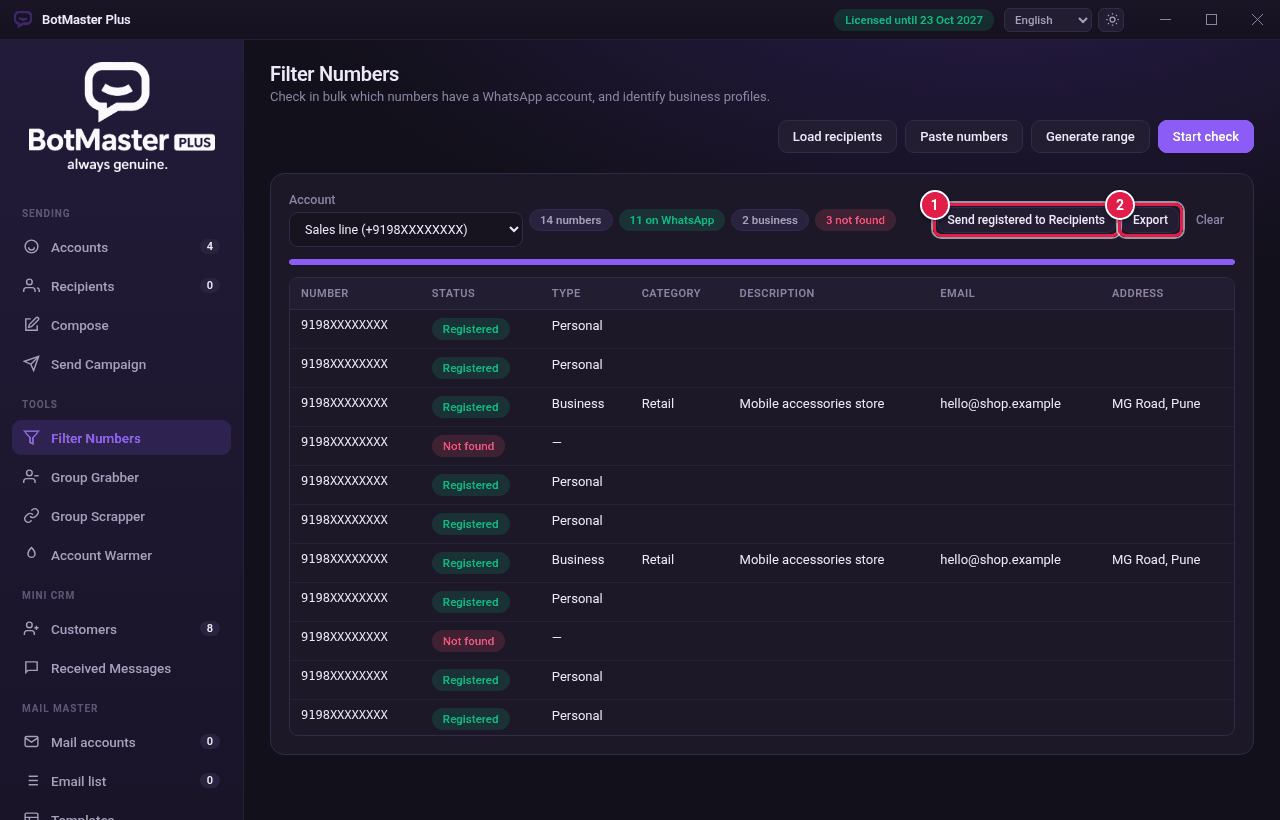Click the 14 numbers chip
The height and width of the screenshot is (820, 1280).
click(x=571, y=220)
